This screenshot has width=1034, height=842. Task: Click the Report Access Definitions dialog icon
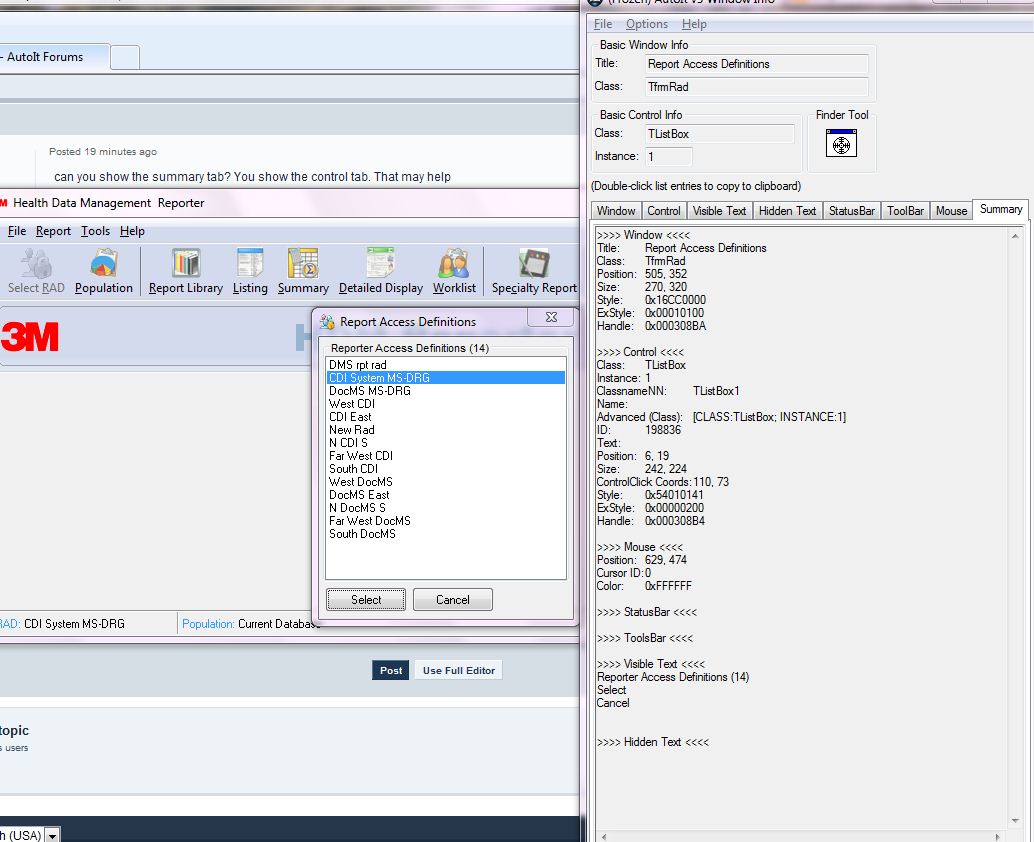click(327, 322)
